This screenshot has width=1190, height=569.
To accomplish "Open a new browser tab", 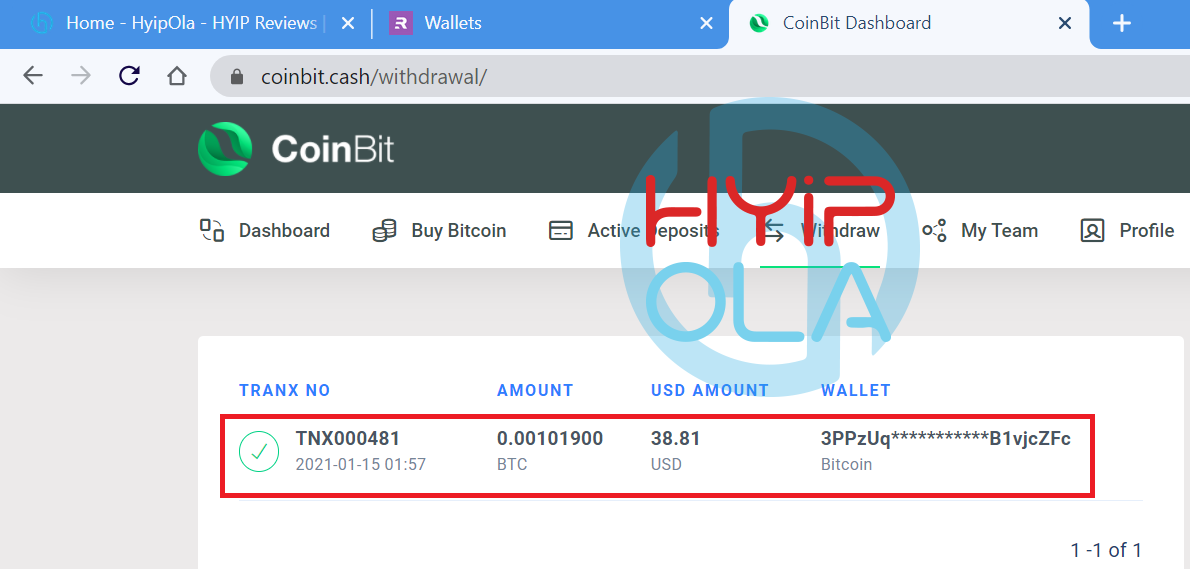I will point(1122,24).
